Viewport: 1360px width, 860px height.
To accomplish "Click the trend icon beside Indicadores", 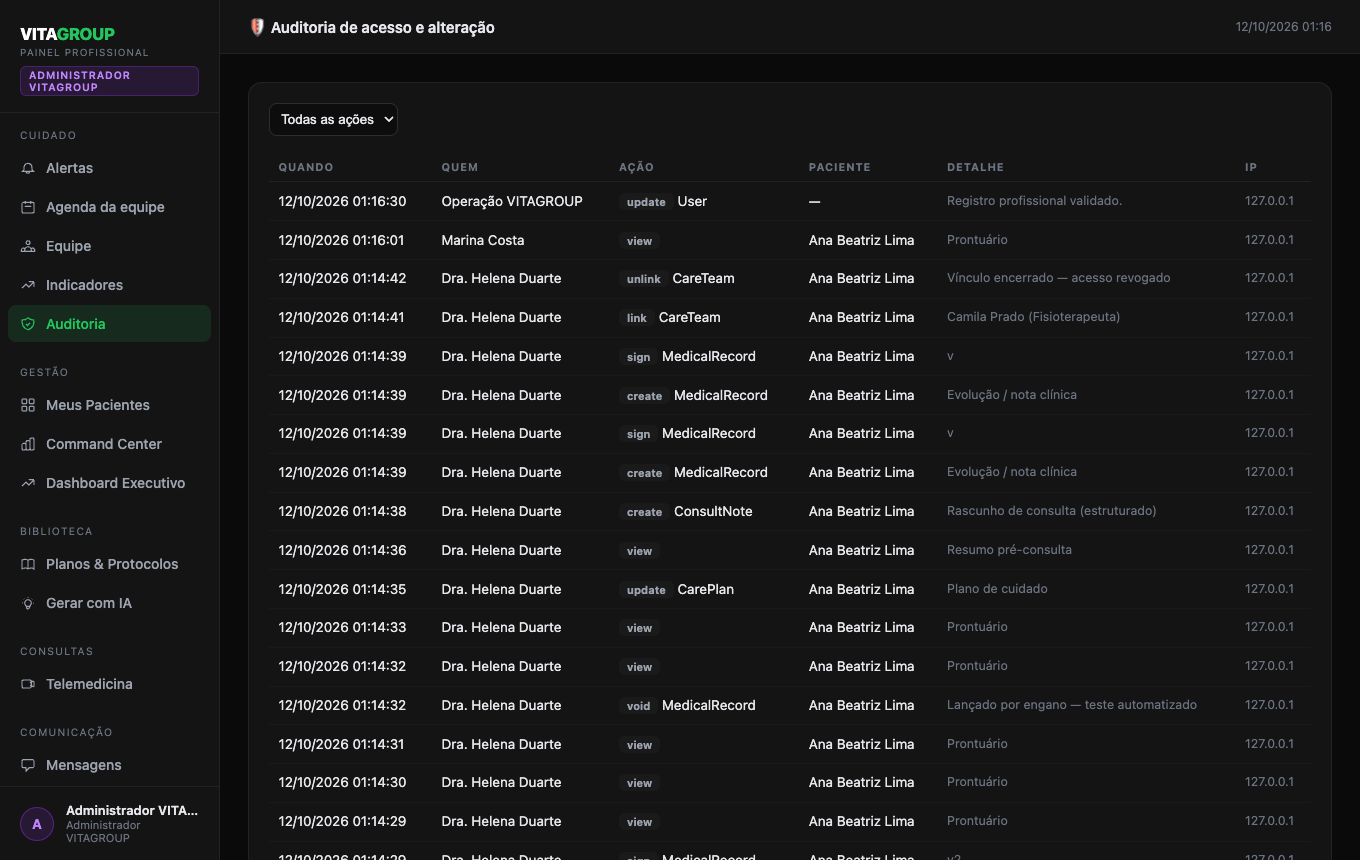I will pyautogui.click(x=28, y=285).
